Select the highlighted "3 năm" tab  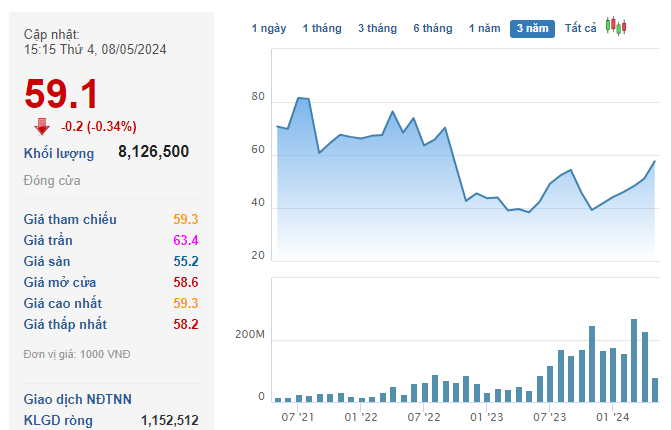pos(533,28)
